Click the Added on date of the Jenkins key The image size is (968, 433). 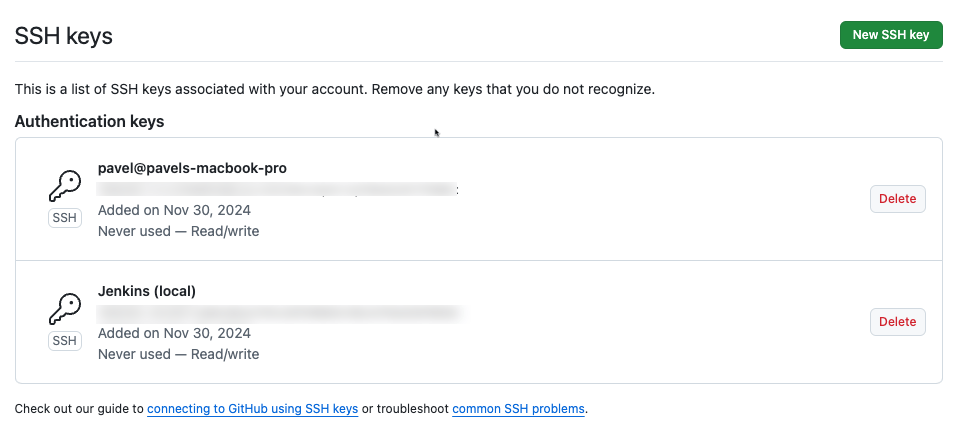click(174, 333)
